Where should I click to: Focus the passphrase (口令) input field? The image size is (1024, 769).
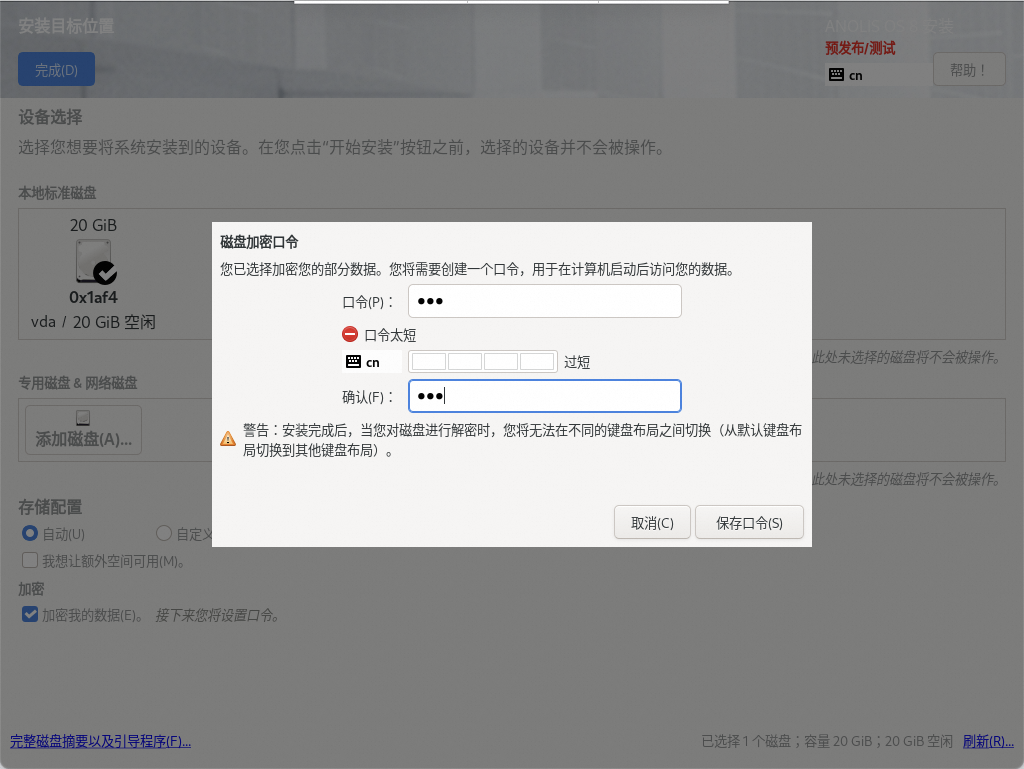[544, 301]
